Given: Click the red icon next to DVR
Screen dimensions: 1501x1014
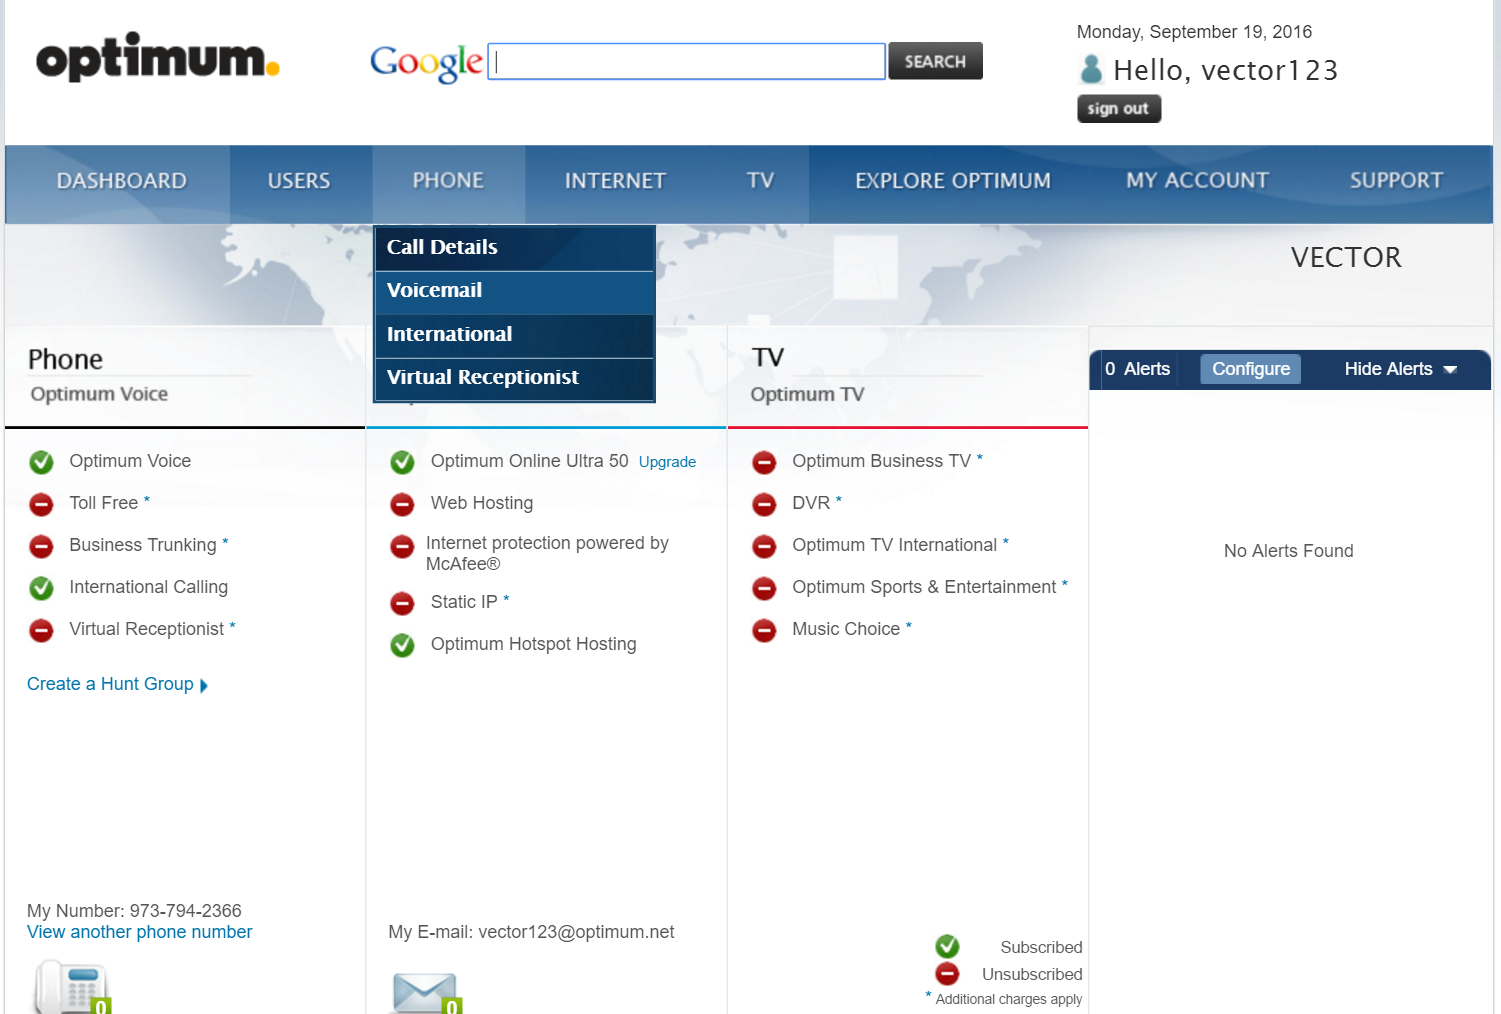Looking at the screenshot, I should point(764,504).
